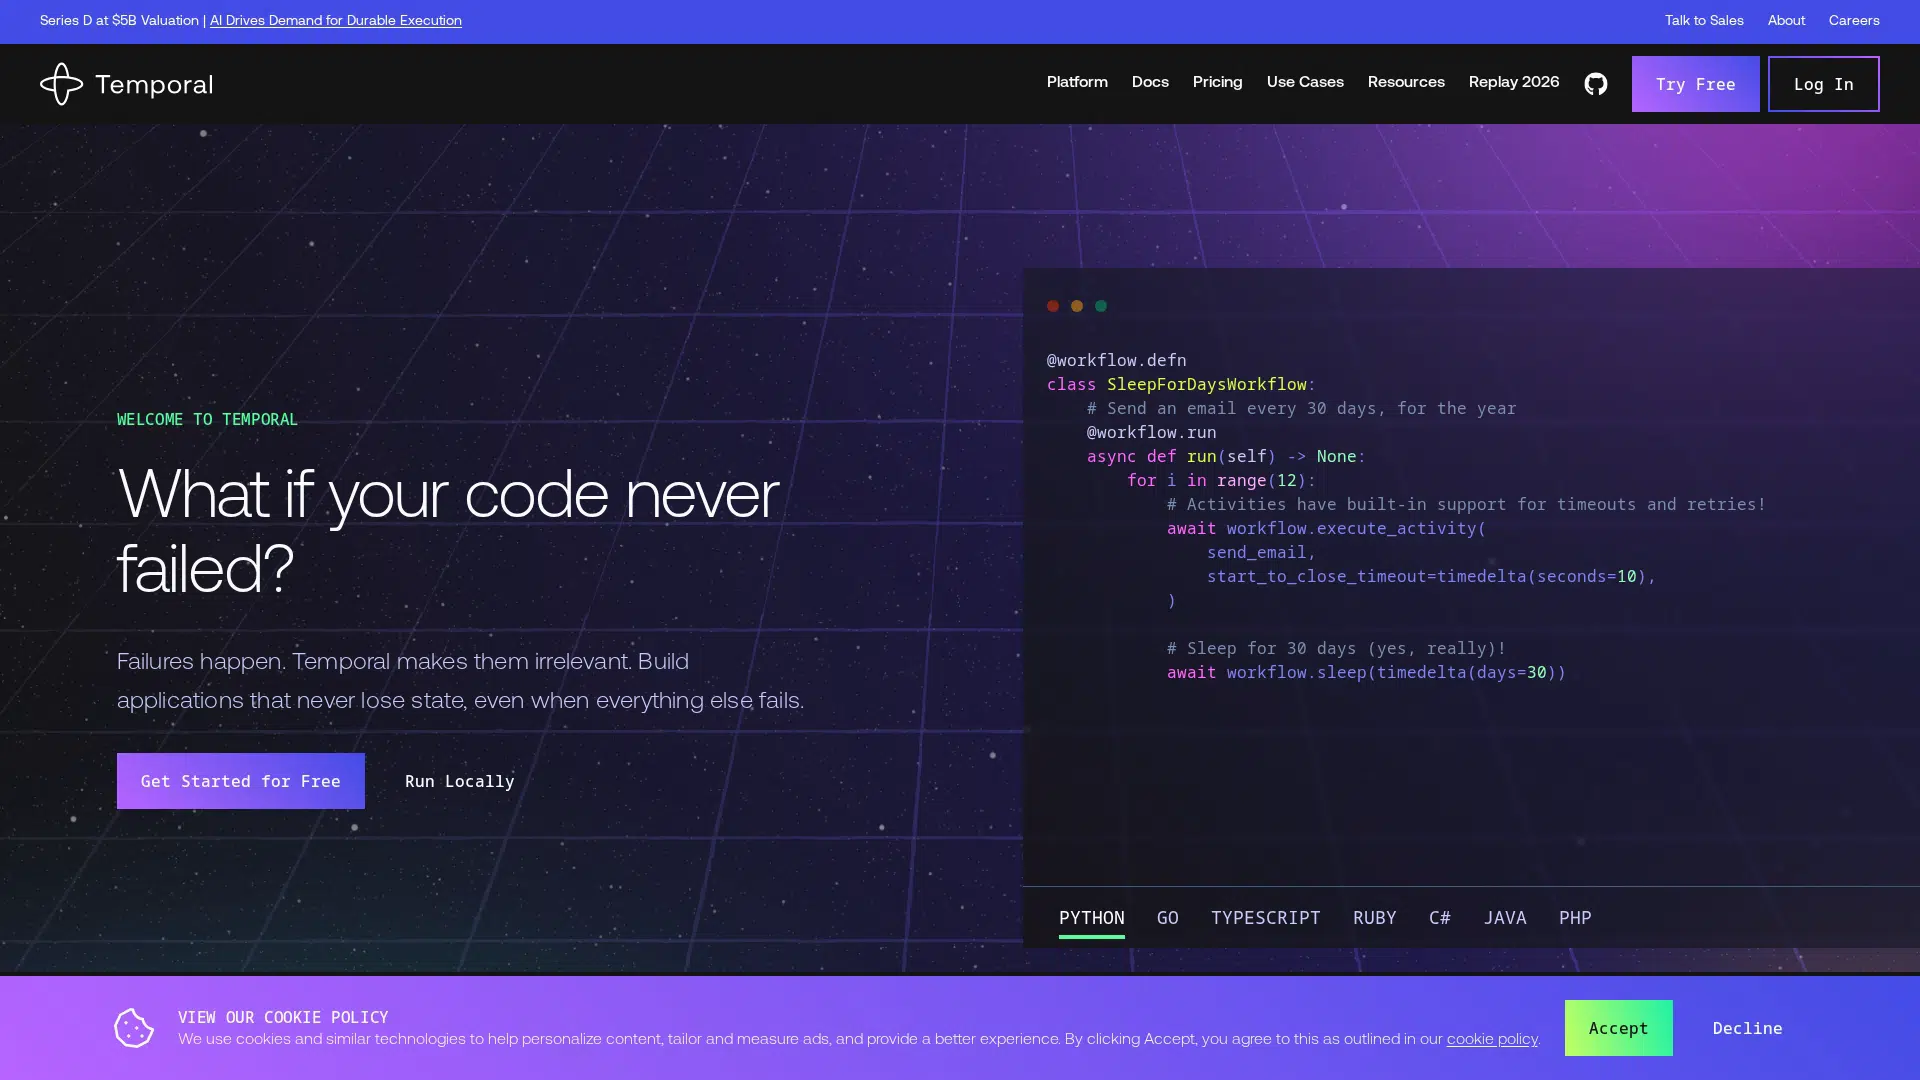Image resolution: width=1920 pixels, height=1080 pixels.
Task: Show the RUBY code example tab
Action: [1374, 918]
